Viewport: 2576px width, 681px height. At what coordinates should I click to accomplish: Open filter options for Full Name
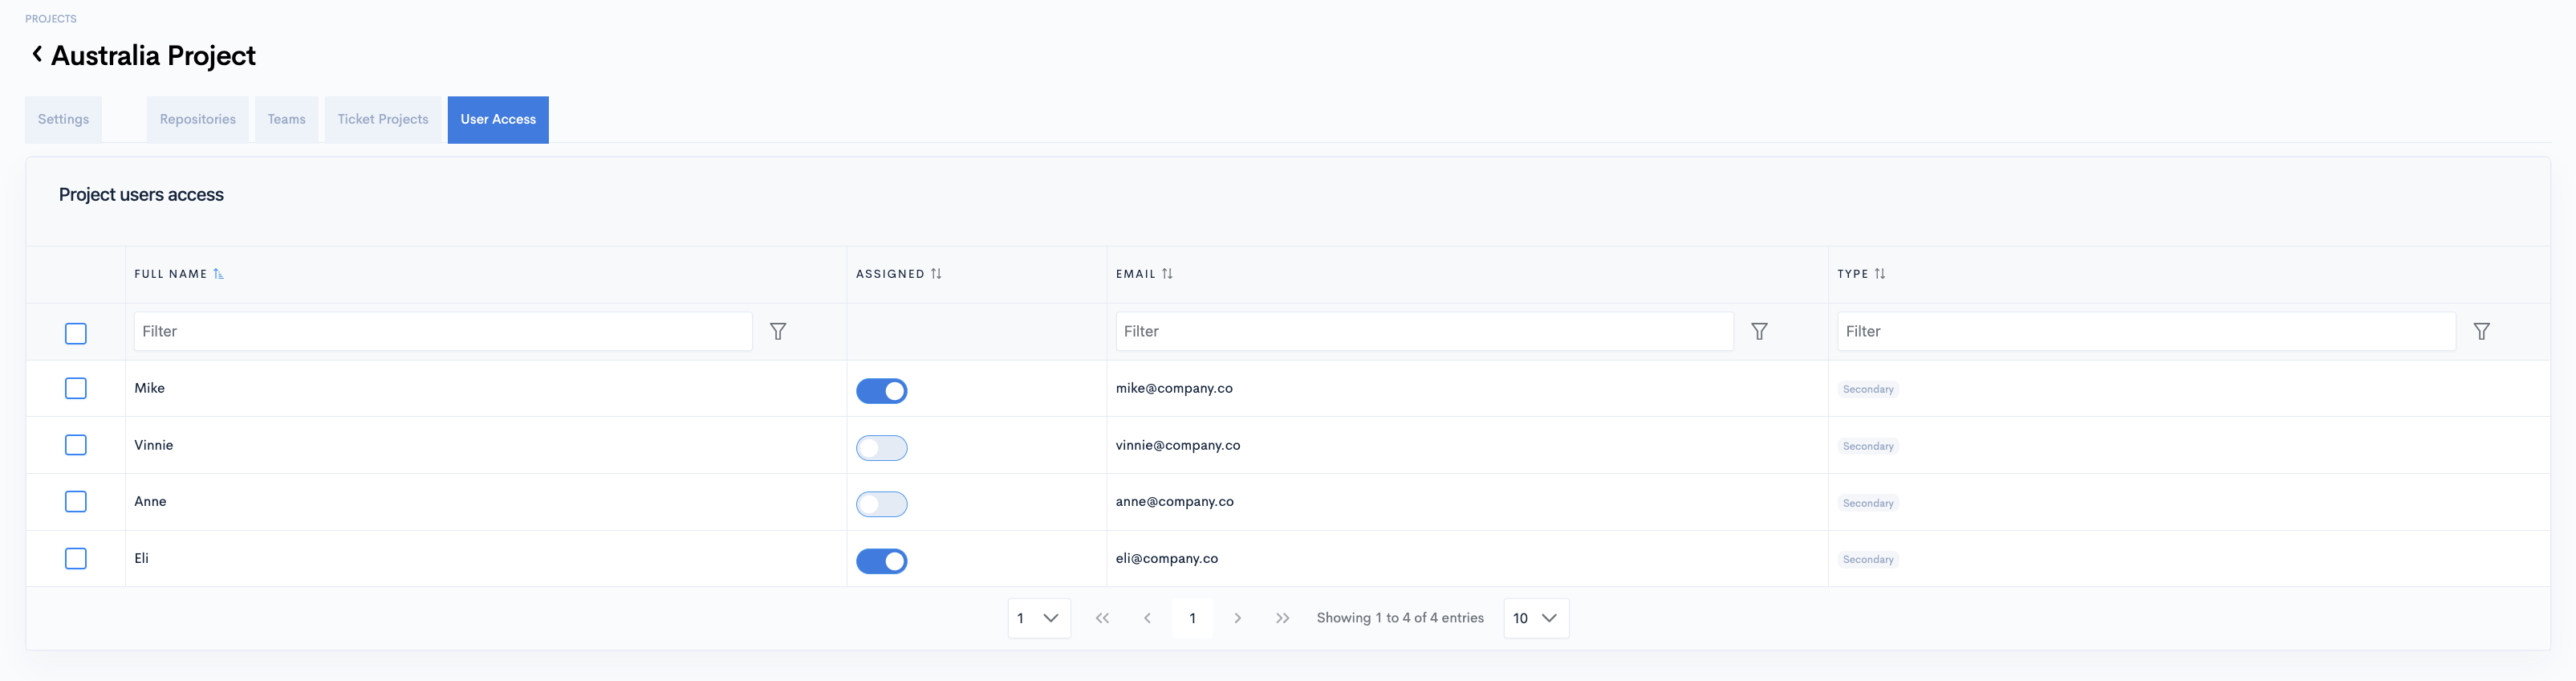tap(778, 331)
